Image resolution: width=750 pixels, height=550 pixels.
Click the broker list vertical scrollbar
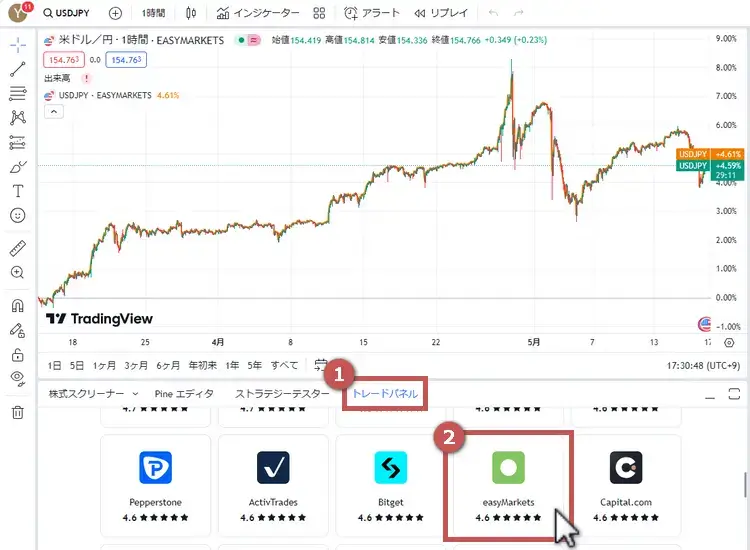coord(745,485)
